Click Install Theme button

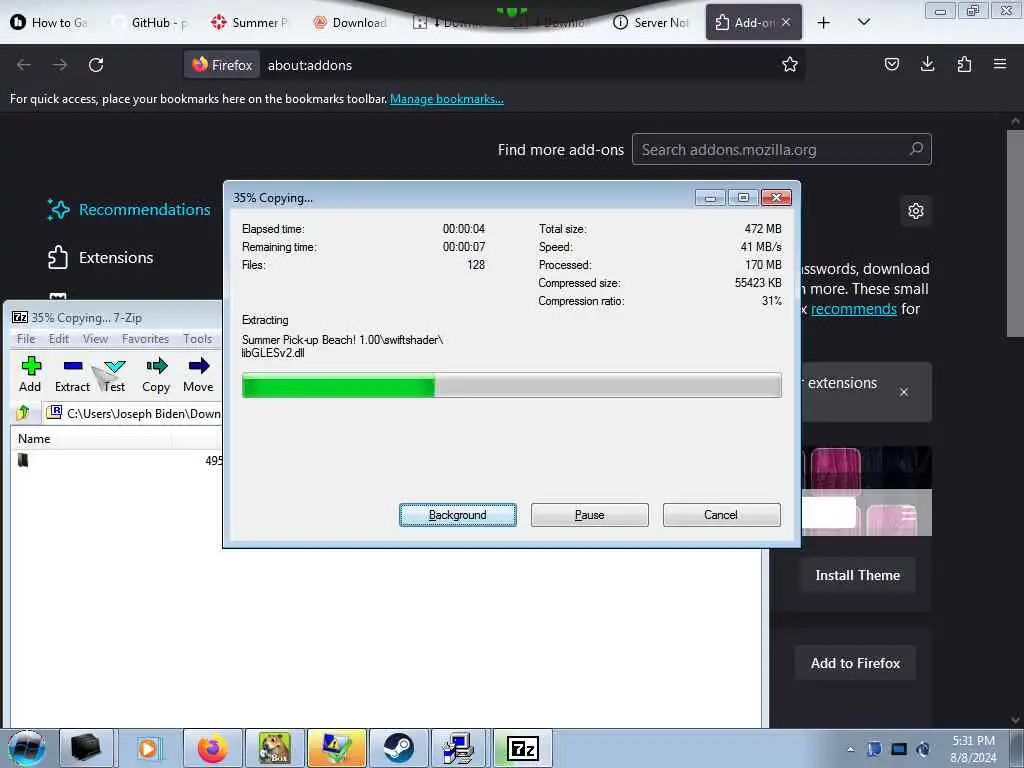pyautogui.click(x=857, y=575)
